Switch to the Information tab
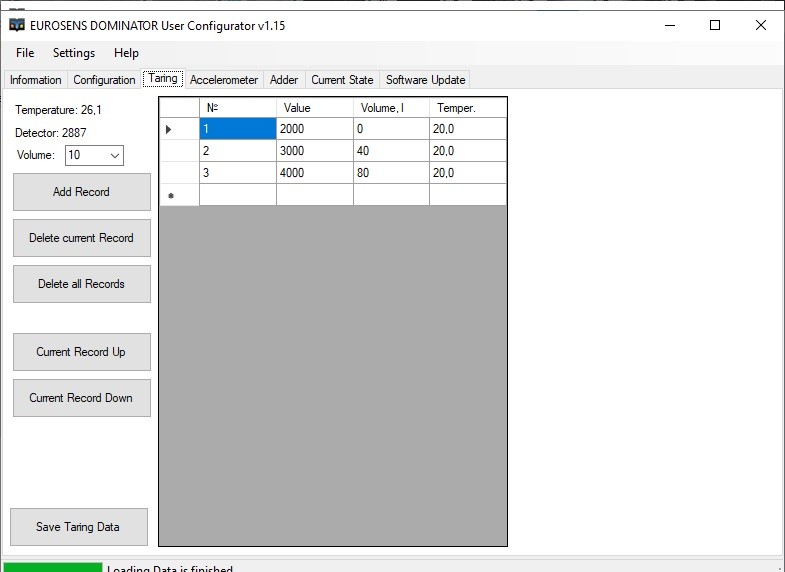Image resolution: width=785 pixels, height=572 pixels. [x=36, y=80]
